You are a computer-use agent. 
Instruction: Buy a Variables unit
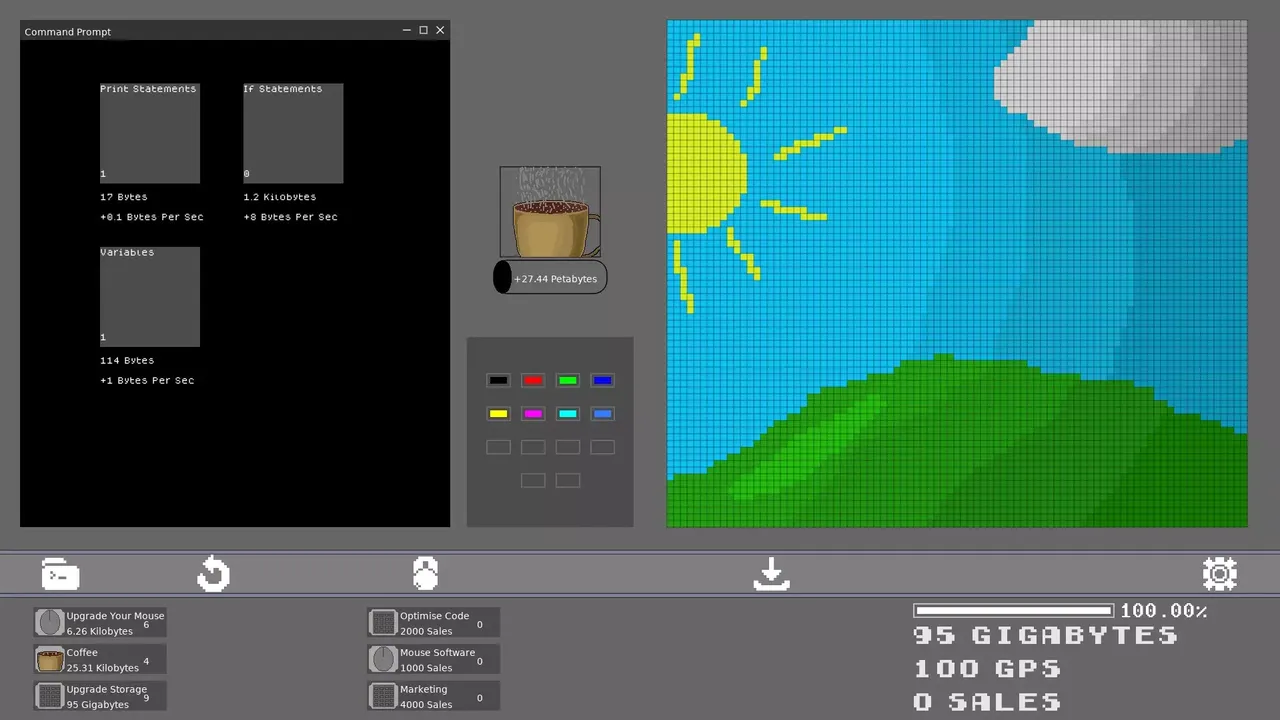pos(150,297)
